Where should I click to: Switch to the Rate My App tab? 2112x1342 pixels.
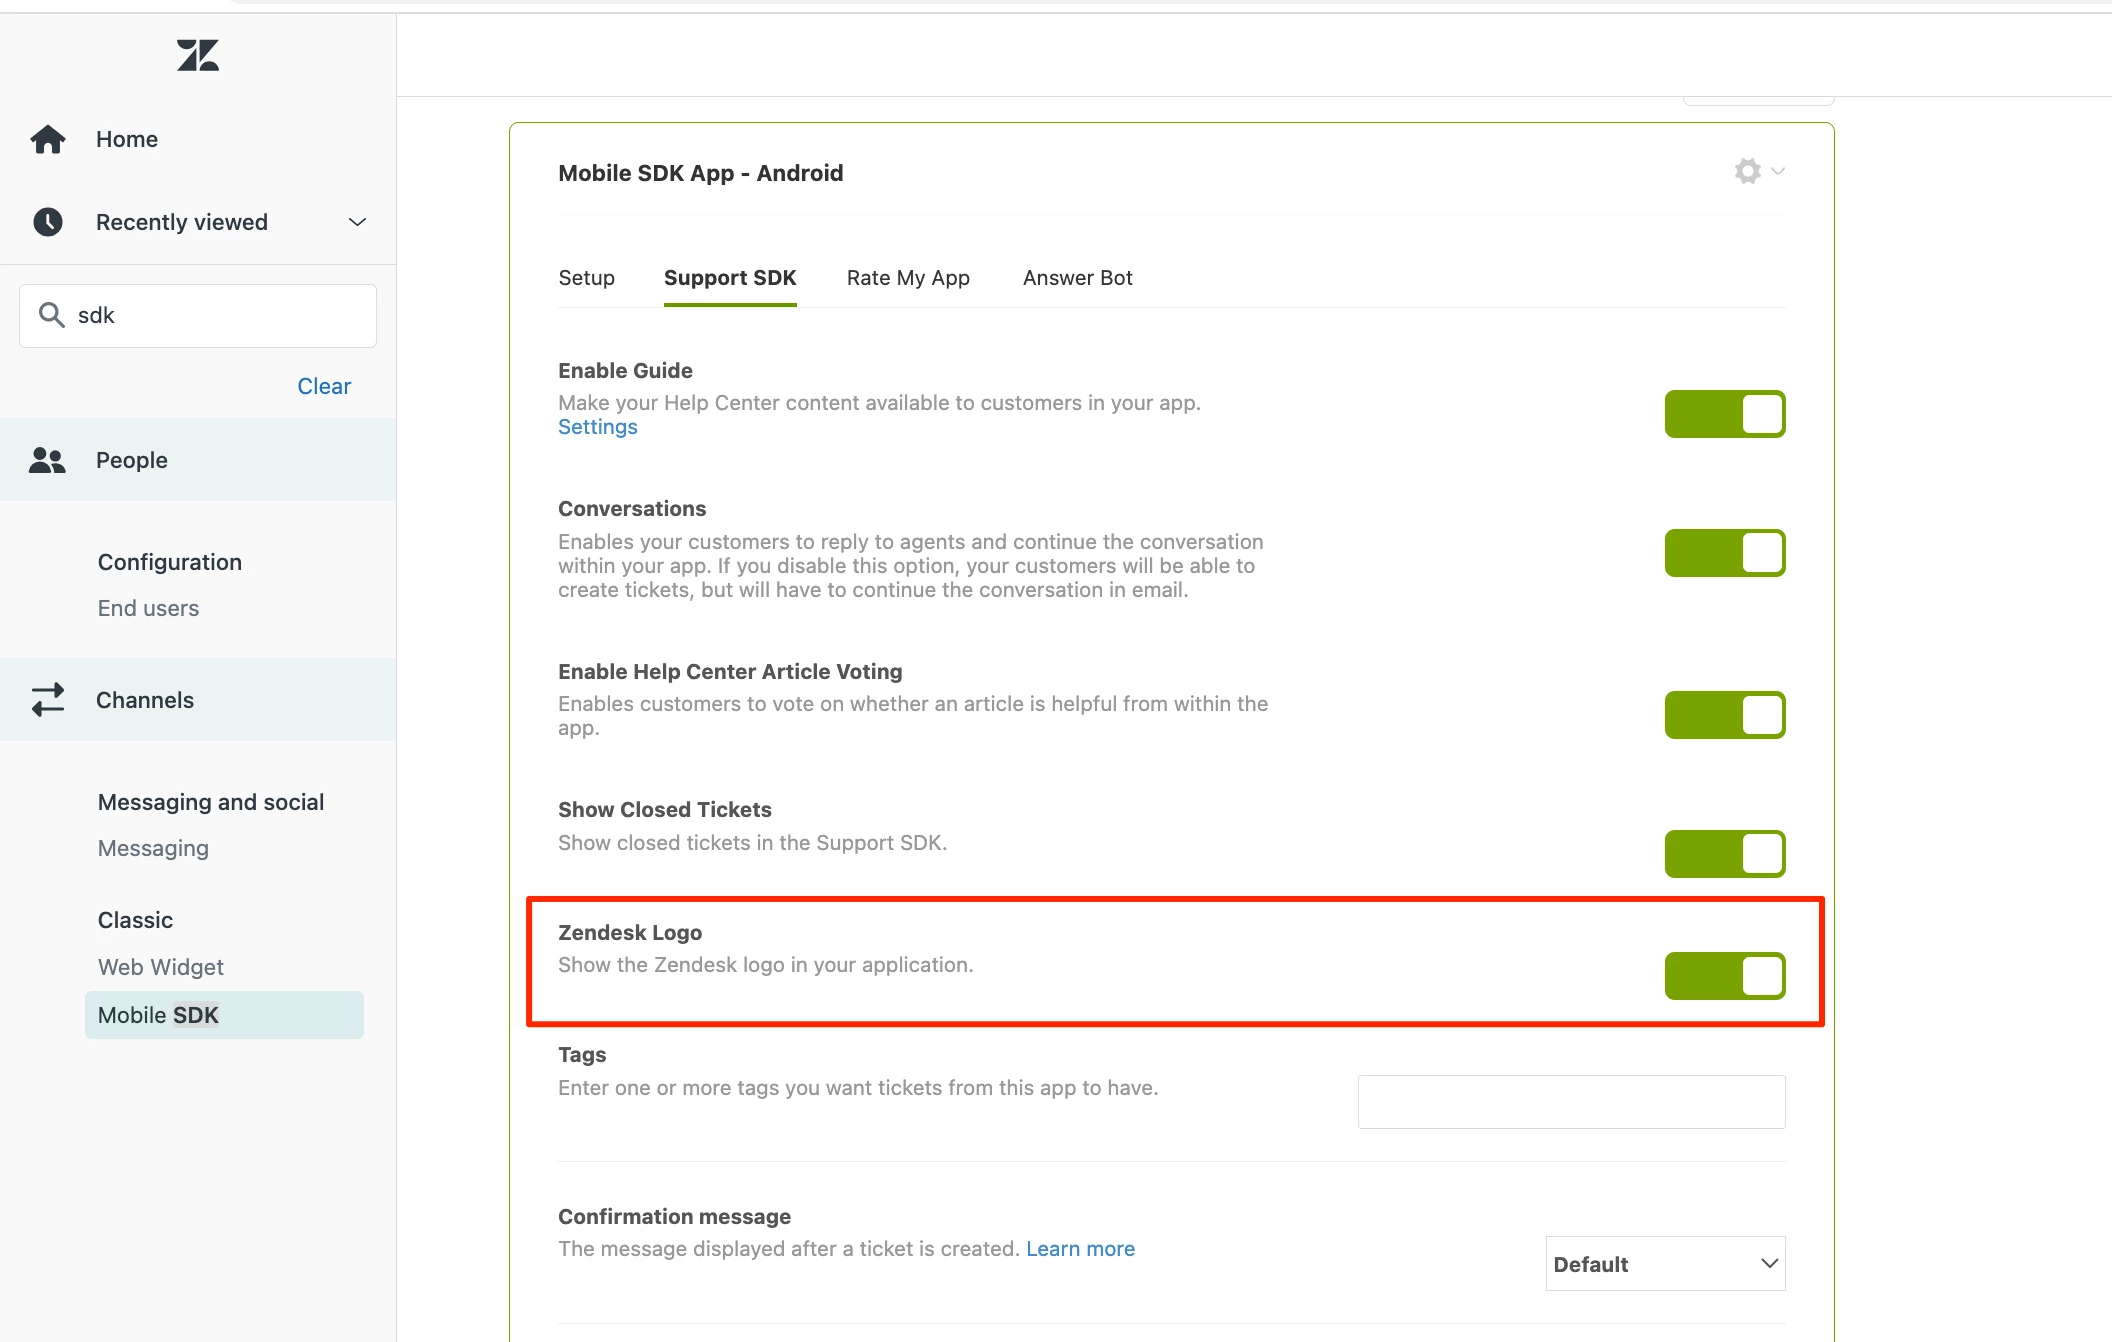908,278
